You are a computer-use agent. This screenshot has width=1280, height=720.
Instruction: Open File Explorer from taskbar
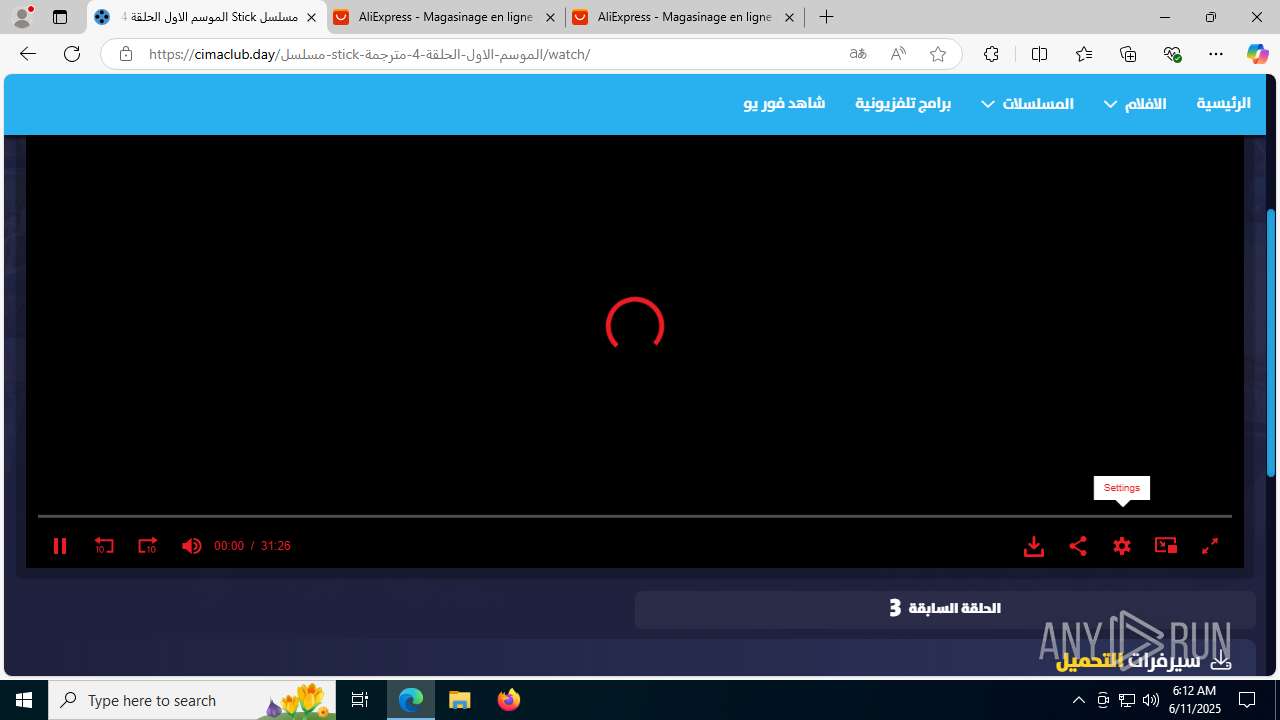pos(459,700)
